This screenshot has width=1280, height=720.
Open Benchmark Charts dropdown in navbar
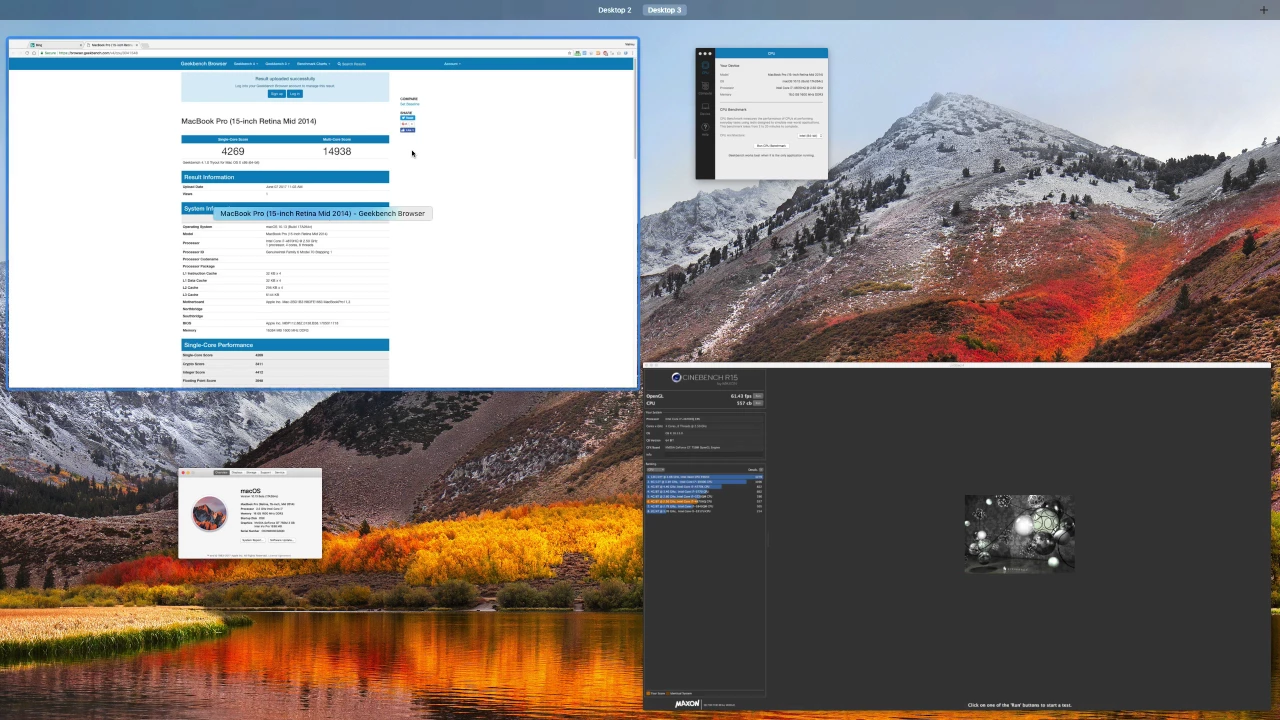313,64
